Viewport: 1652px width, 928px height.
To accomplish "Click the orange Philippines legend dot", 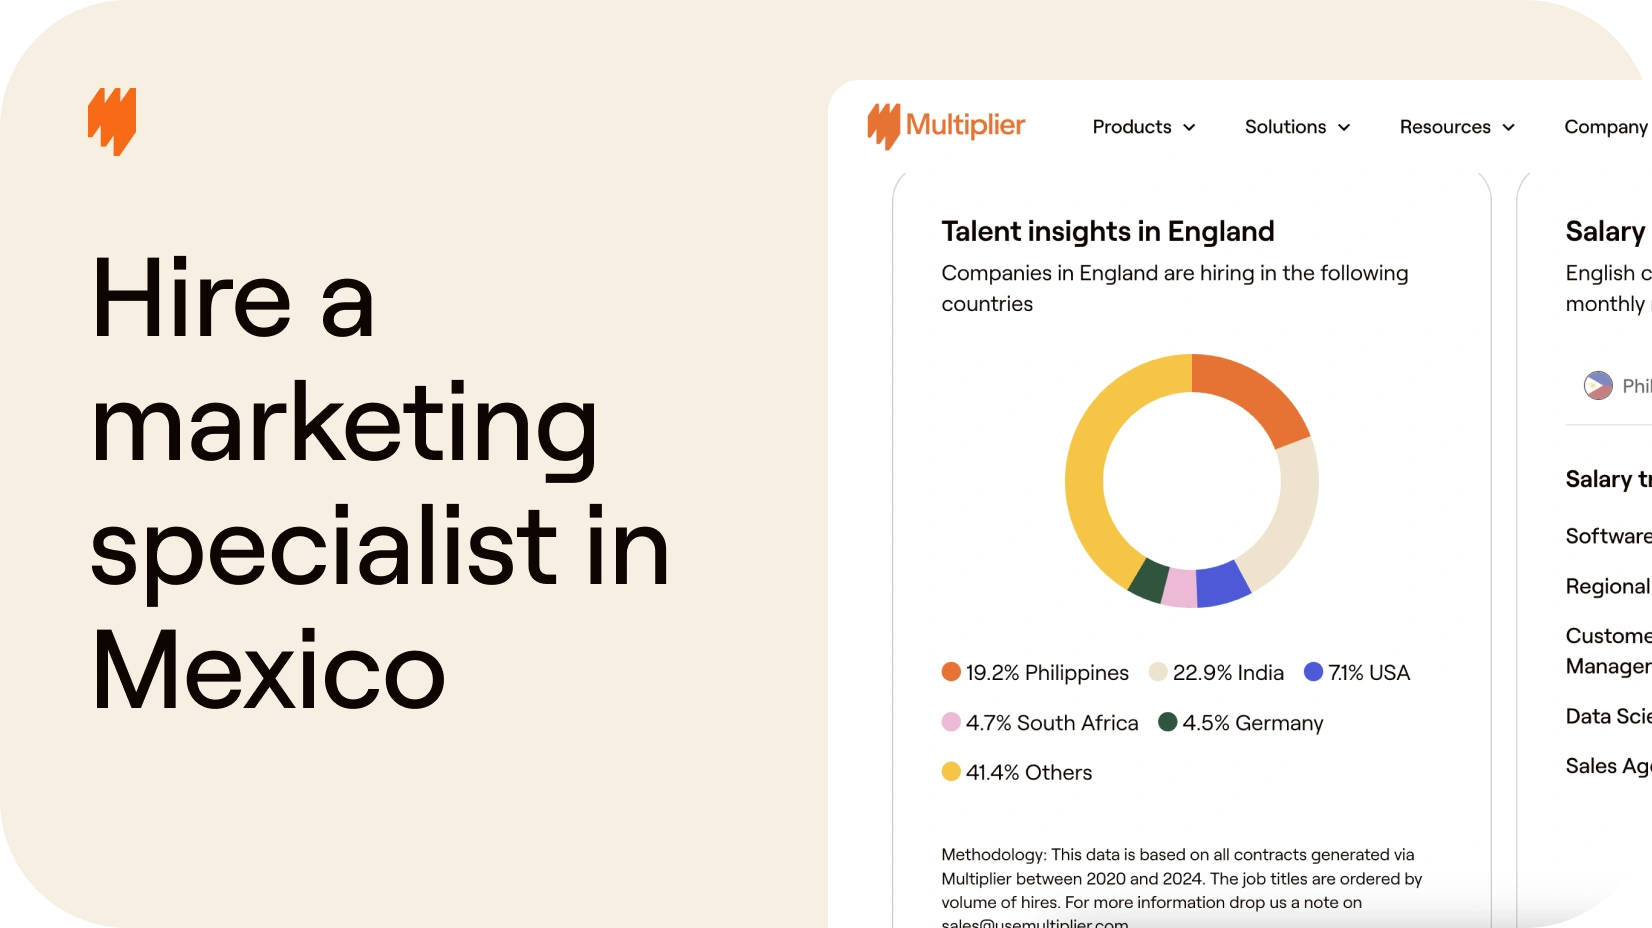I will click(x=951, y=672).
